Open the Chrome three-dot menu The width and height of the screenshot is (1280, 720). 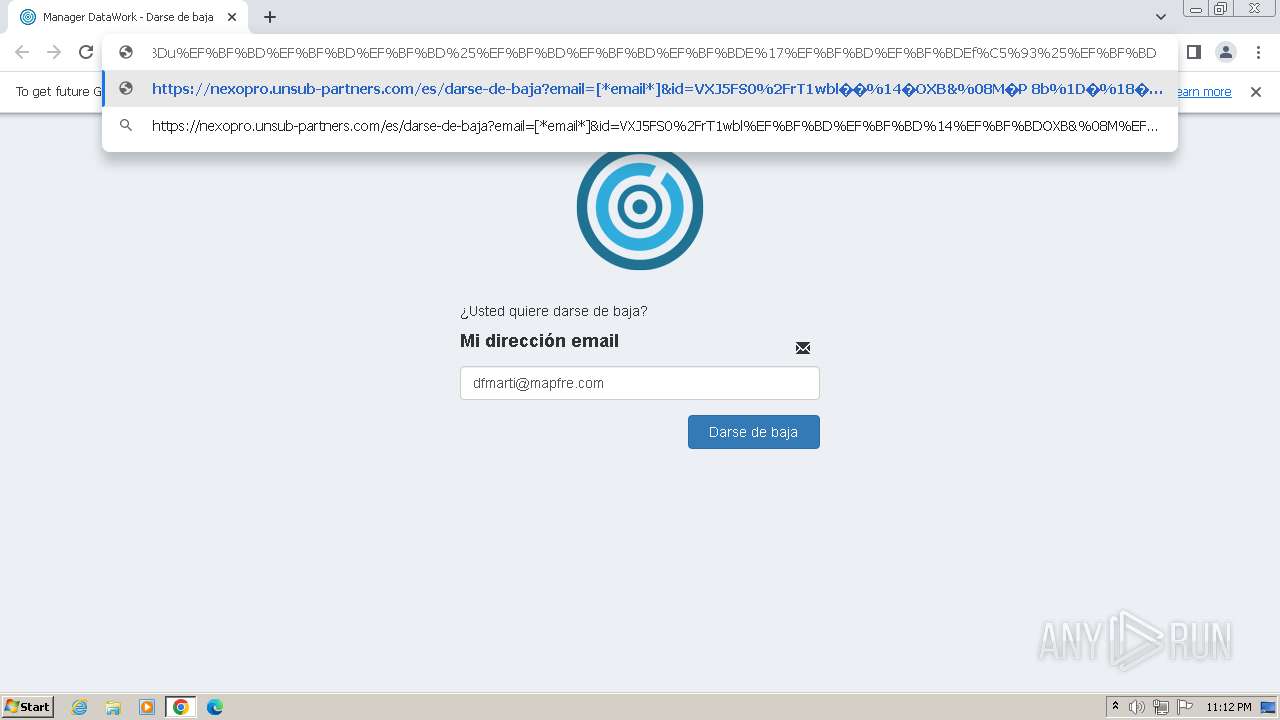1258,52
